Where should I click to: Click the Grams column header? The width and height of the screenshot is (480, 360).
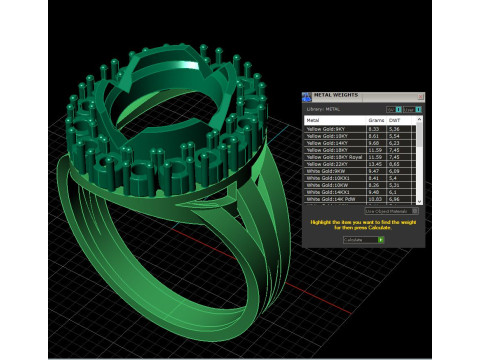[376, 120]
